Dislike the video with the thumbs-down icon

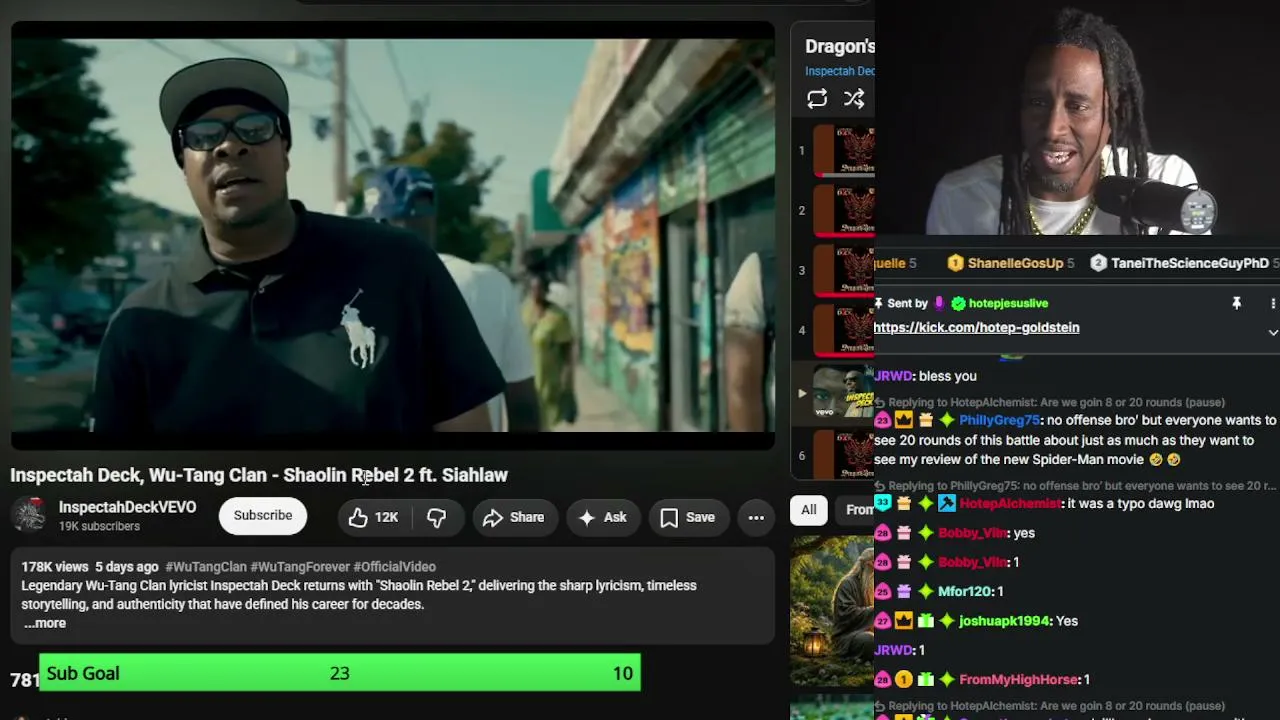(437, 517)
